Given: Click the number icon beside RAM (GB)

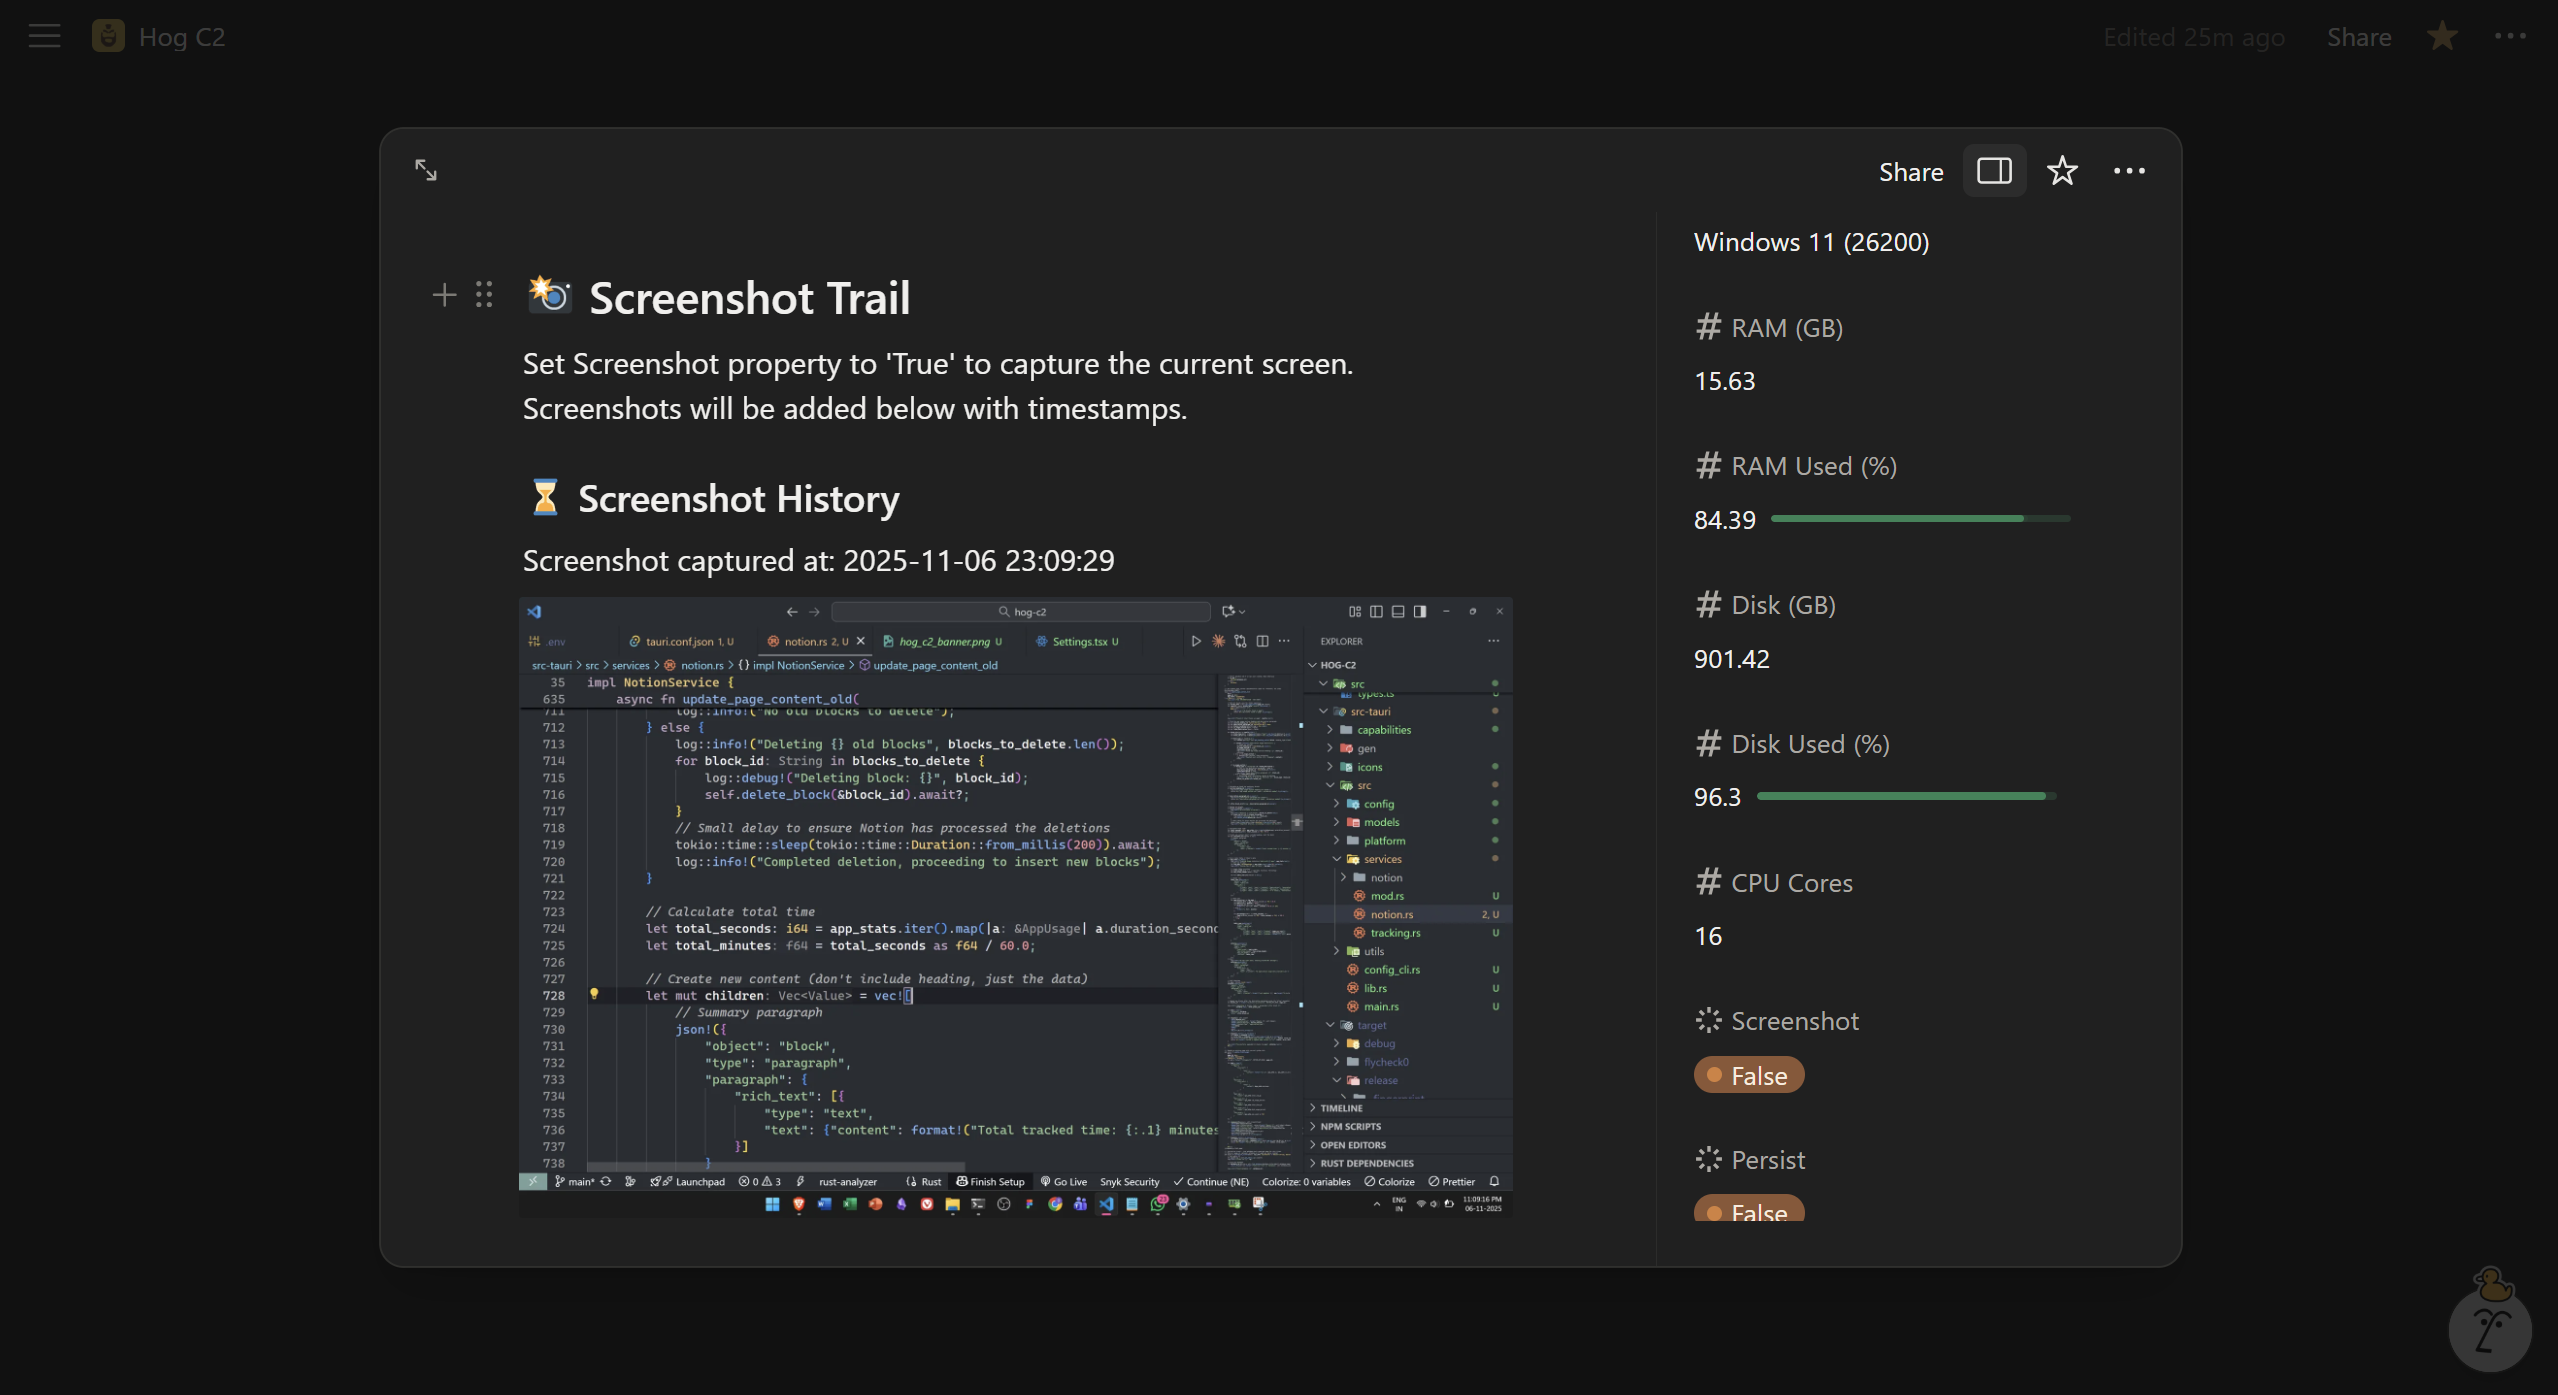Looking at the screenshot, I should tap(1709, 327).
